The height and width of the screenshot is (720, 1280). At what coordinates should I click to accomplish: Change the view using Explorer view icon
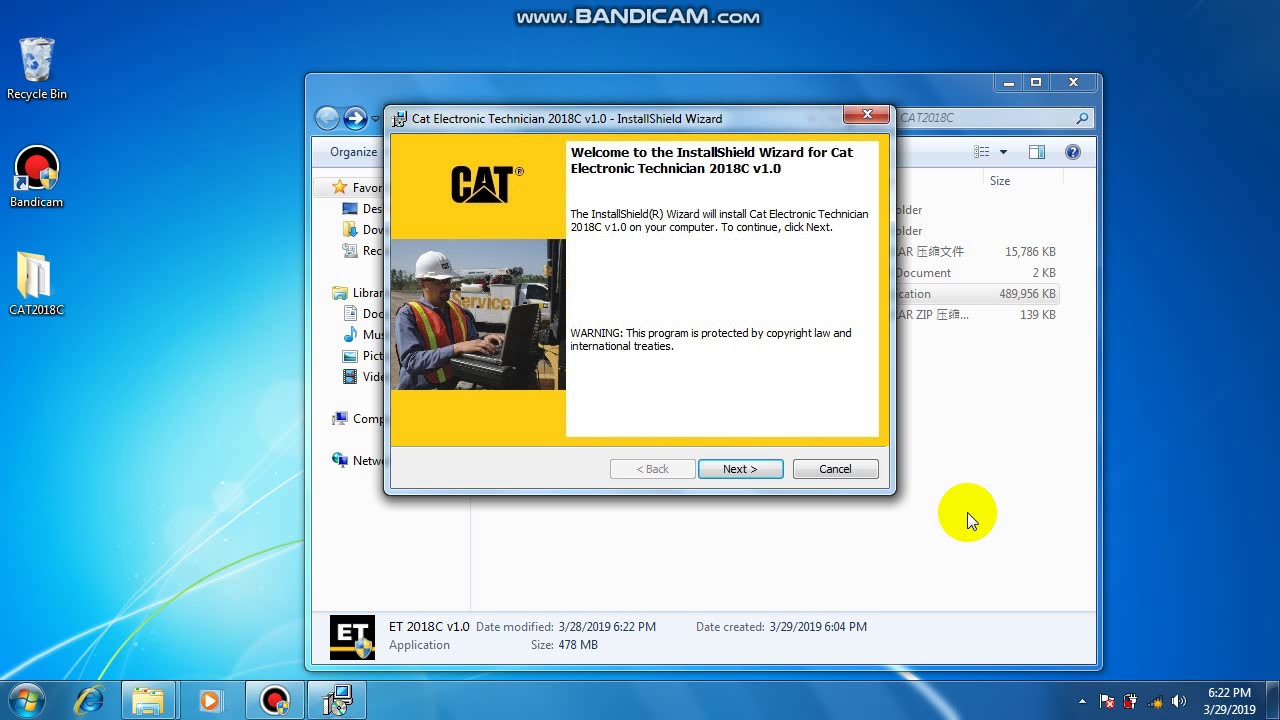[982, 152]
